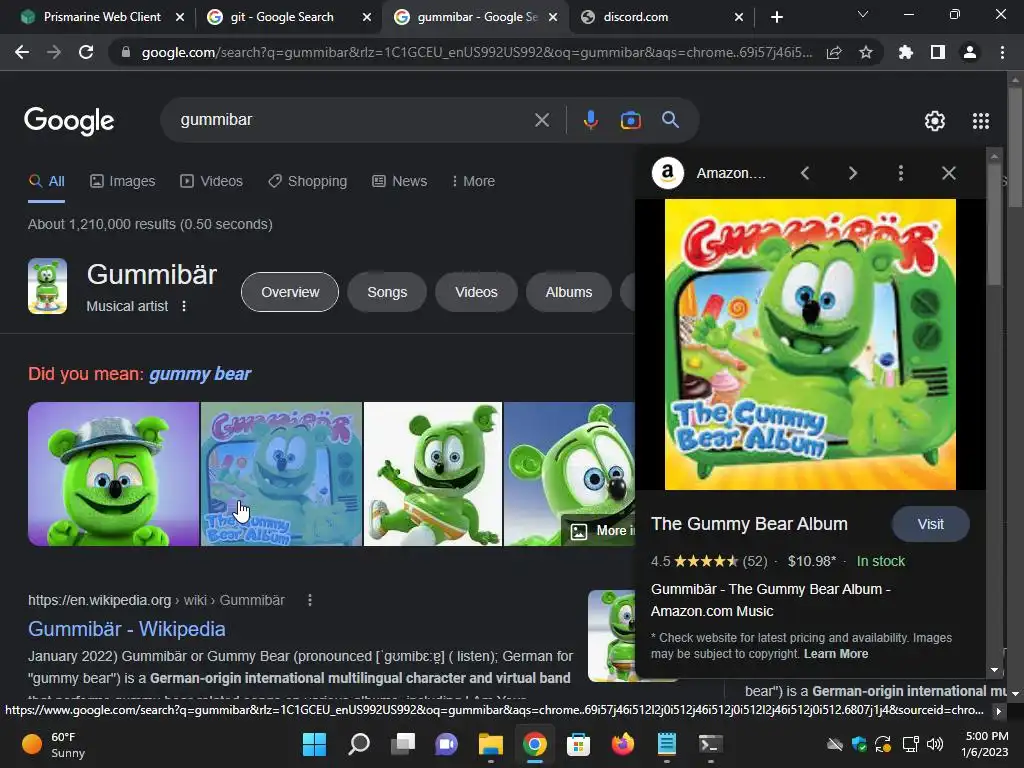
Task: Click the Overview chip for Gummibär
Action: (290, 292)
